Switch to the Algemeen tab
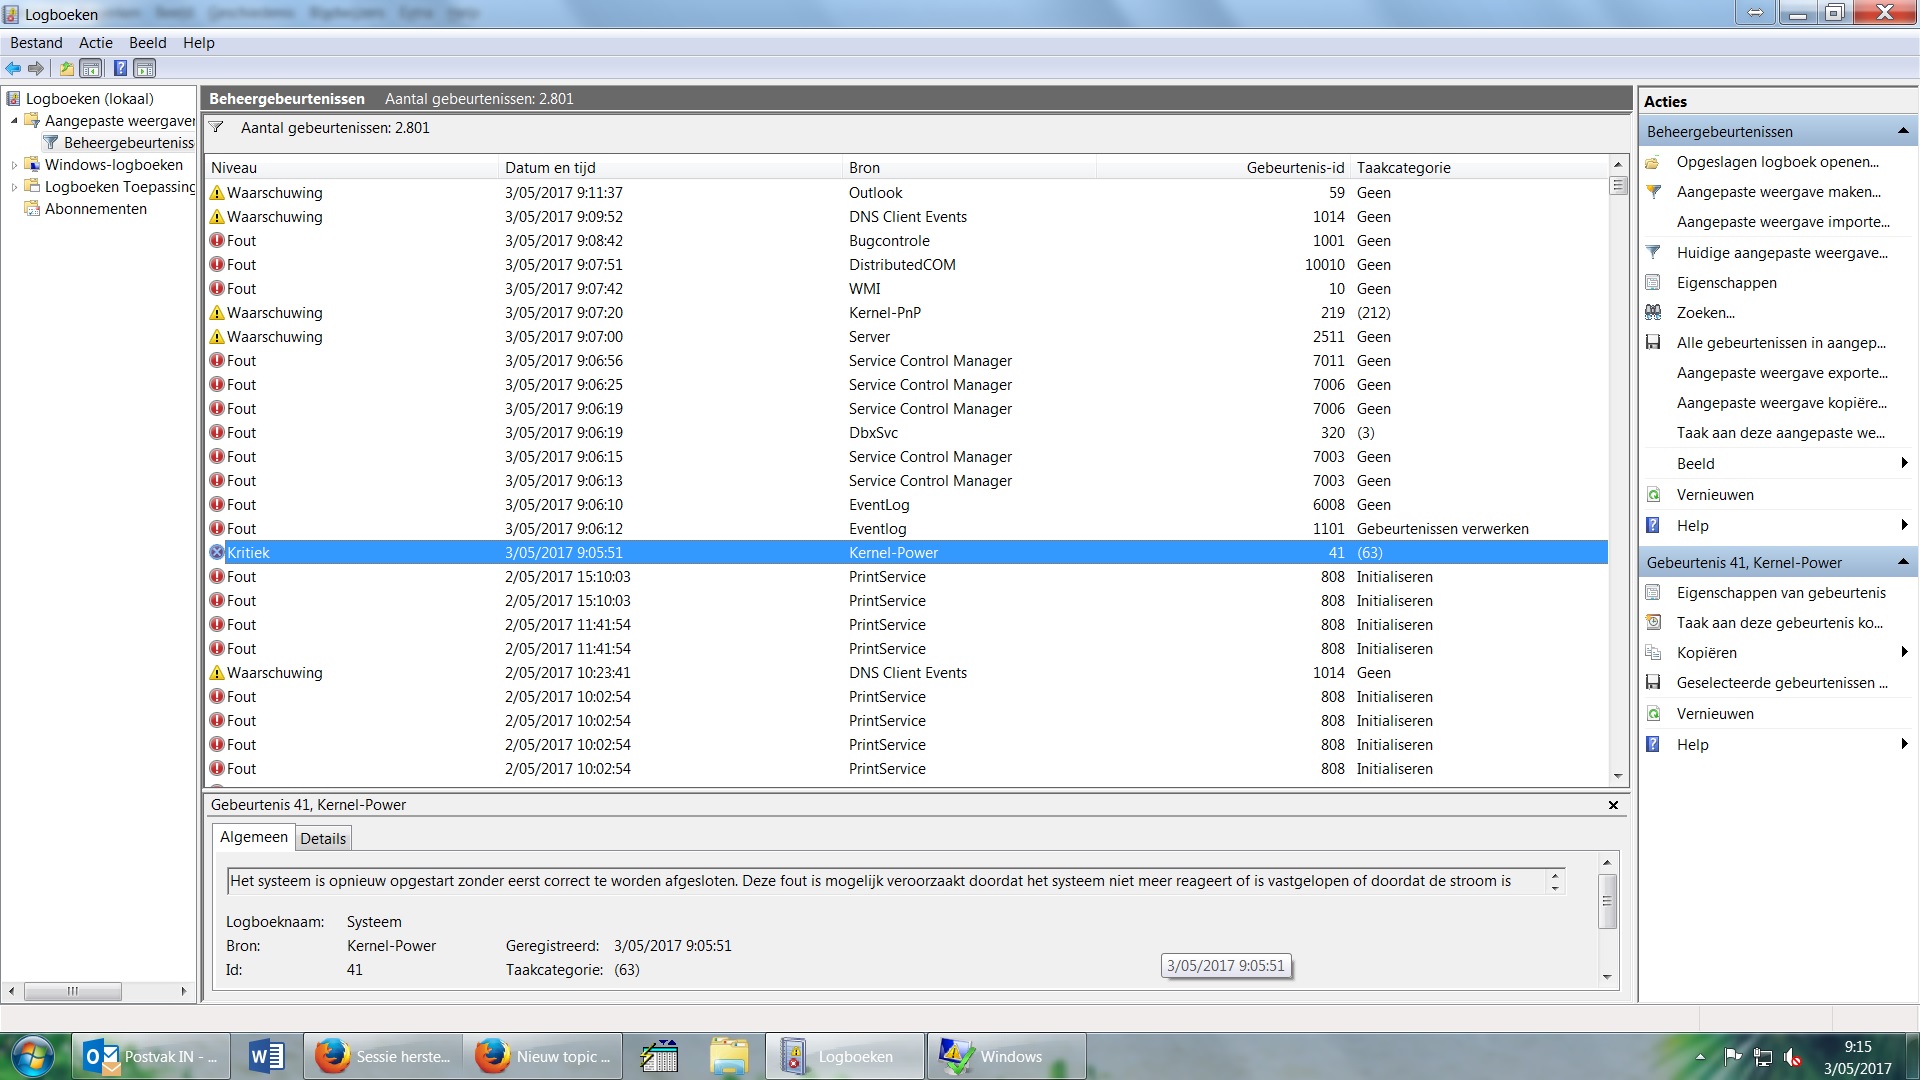 coord(254,837)
